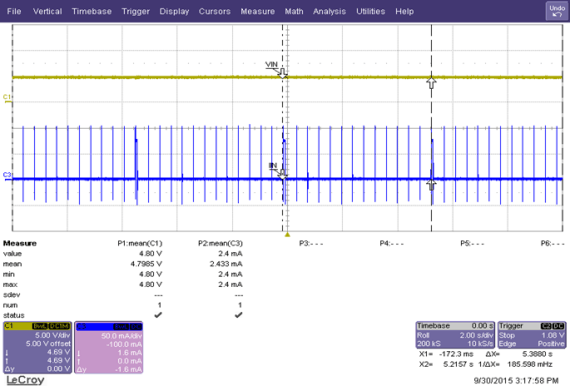Open the Cursors menu
The width and height of the screenshot is (570, 386).
(x=214, y=11)
